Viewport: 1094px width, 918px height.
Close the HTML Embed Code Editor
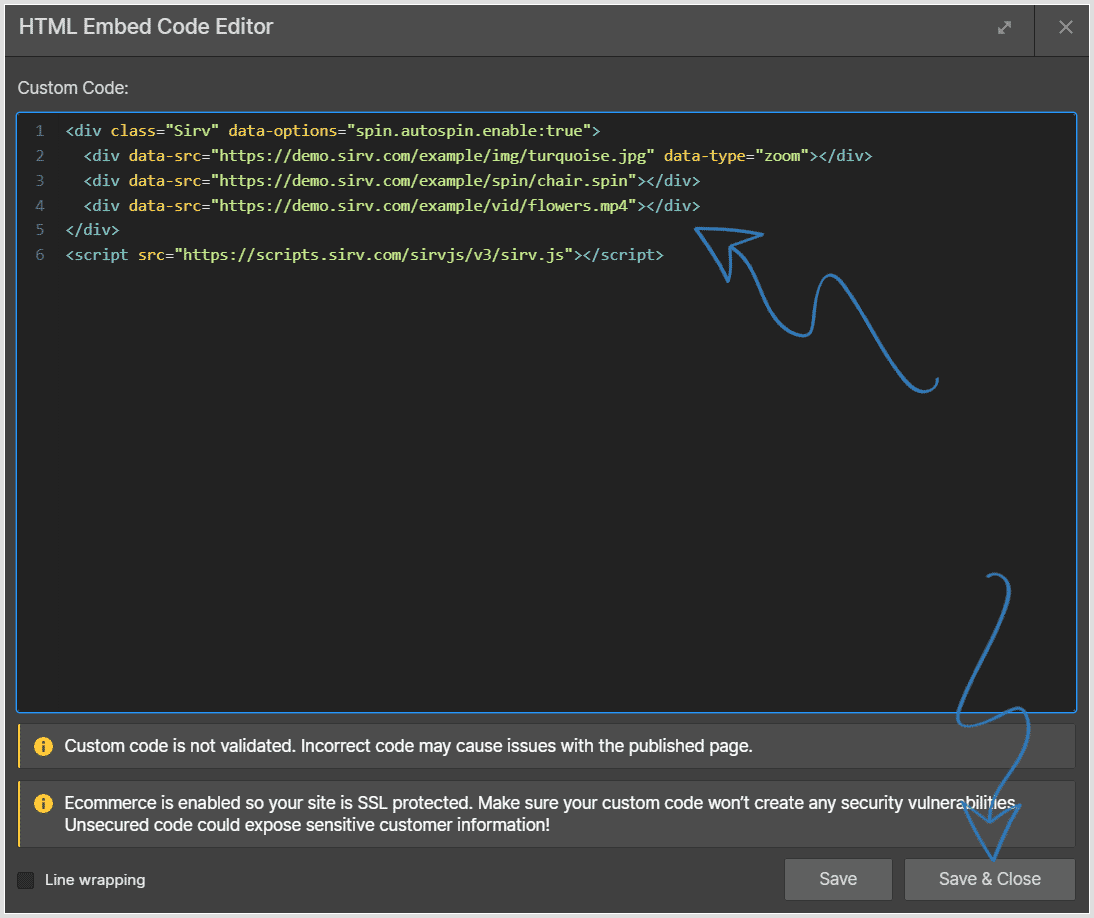click(1065, 27)
